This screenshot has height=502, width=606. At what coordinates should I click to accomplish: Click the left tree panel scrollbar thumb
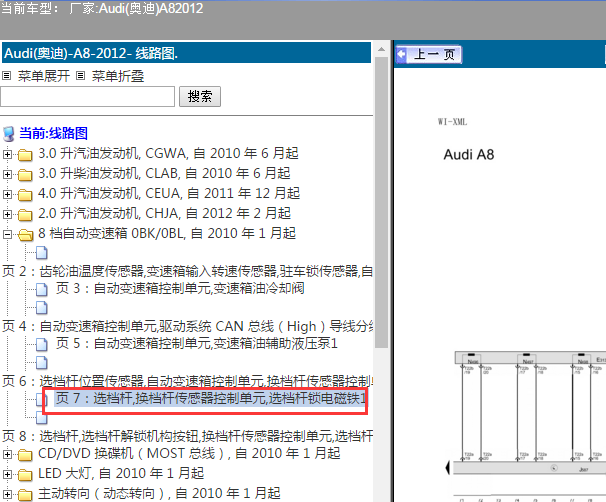coord(381,203)
